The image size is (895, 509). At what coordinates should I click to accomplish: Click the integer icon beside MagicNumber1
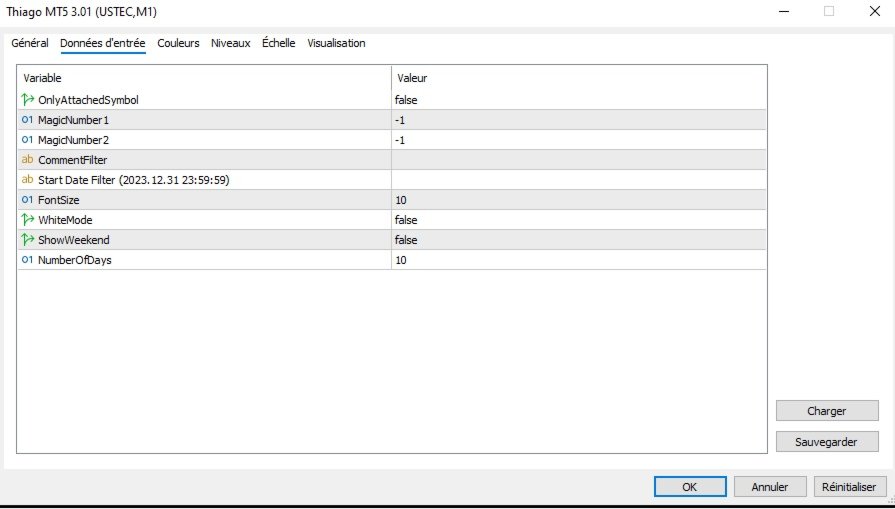(x=27, y=120)
